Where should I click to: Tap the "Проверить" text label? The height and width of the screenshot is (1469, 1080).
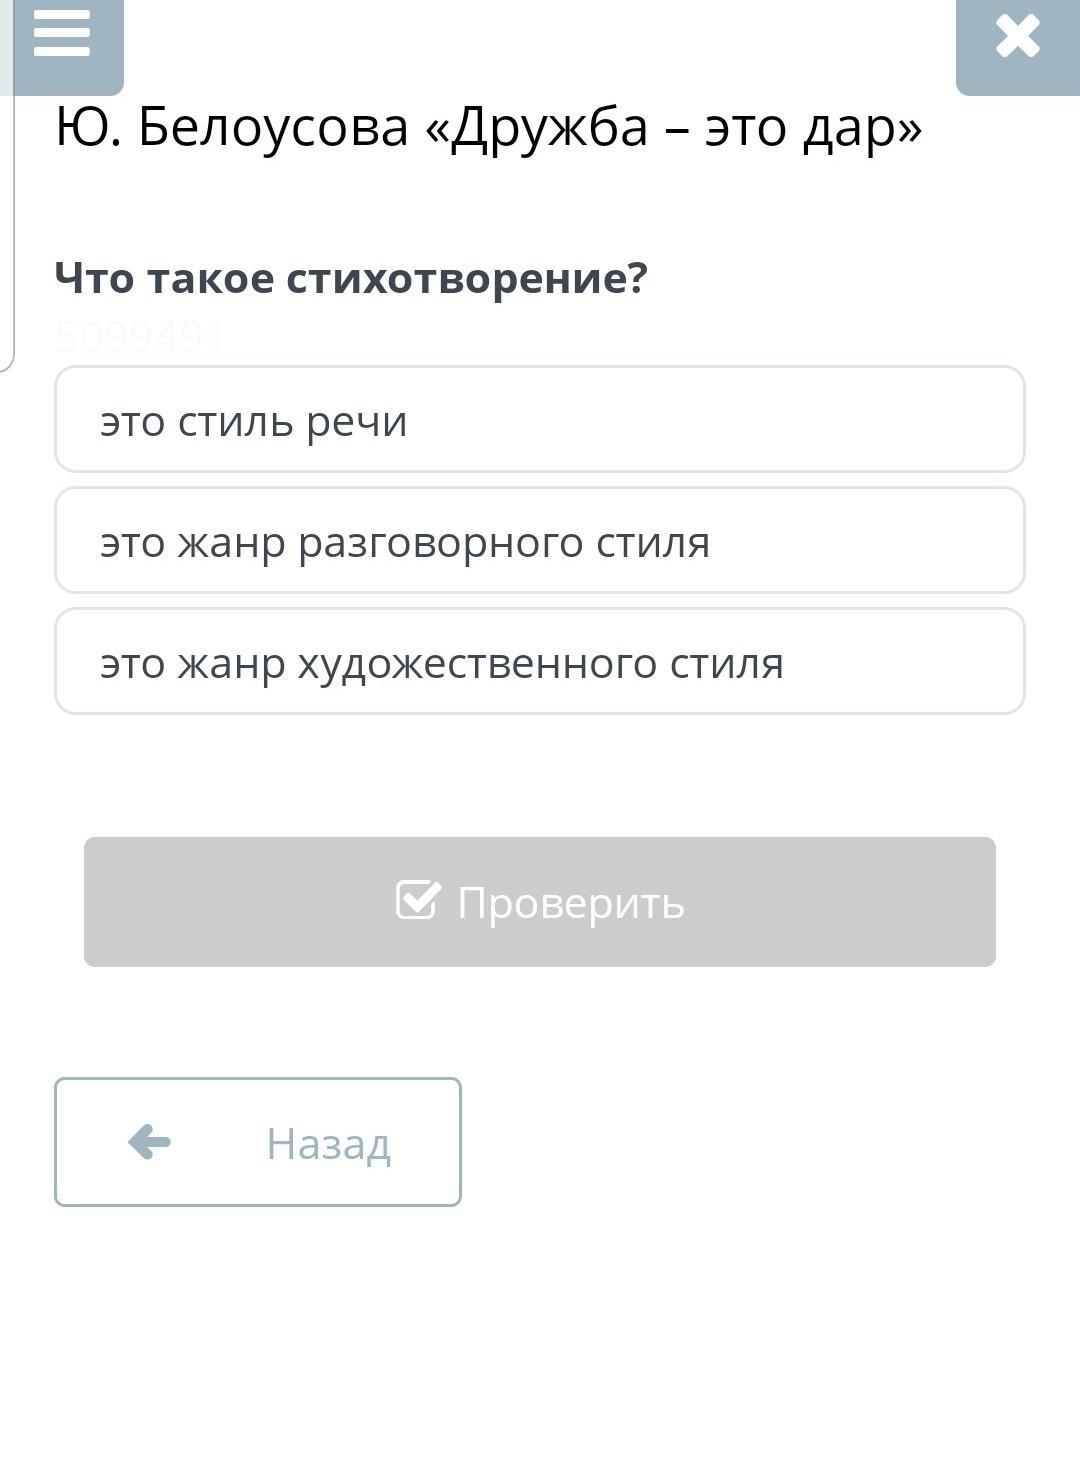570,903
